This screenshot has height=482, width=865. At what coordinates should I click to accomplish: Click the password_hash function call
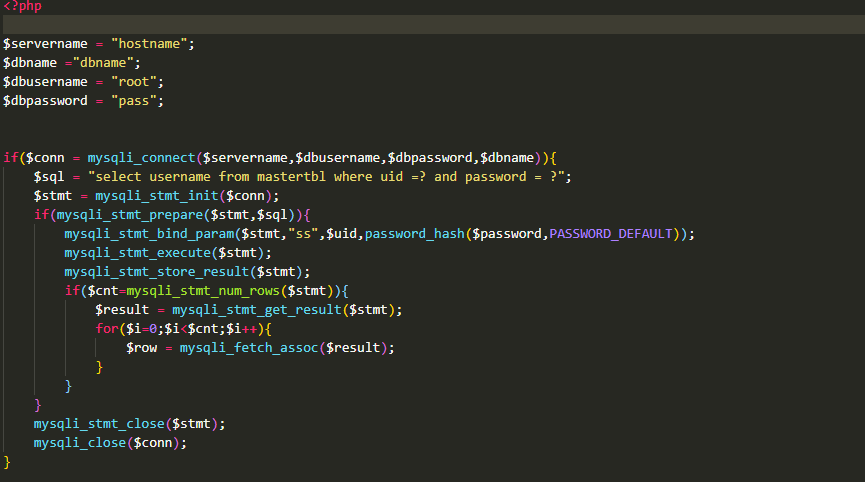pyautogui.click(x=415, y=234)
